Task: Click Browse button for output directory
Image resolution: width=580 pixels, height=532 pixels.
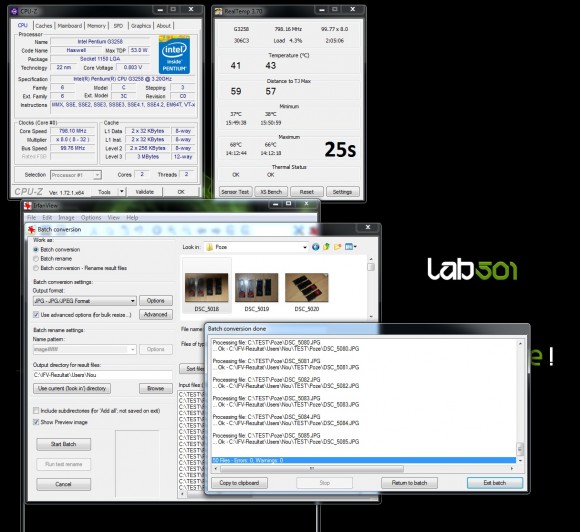Action: coord(156,388)
